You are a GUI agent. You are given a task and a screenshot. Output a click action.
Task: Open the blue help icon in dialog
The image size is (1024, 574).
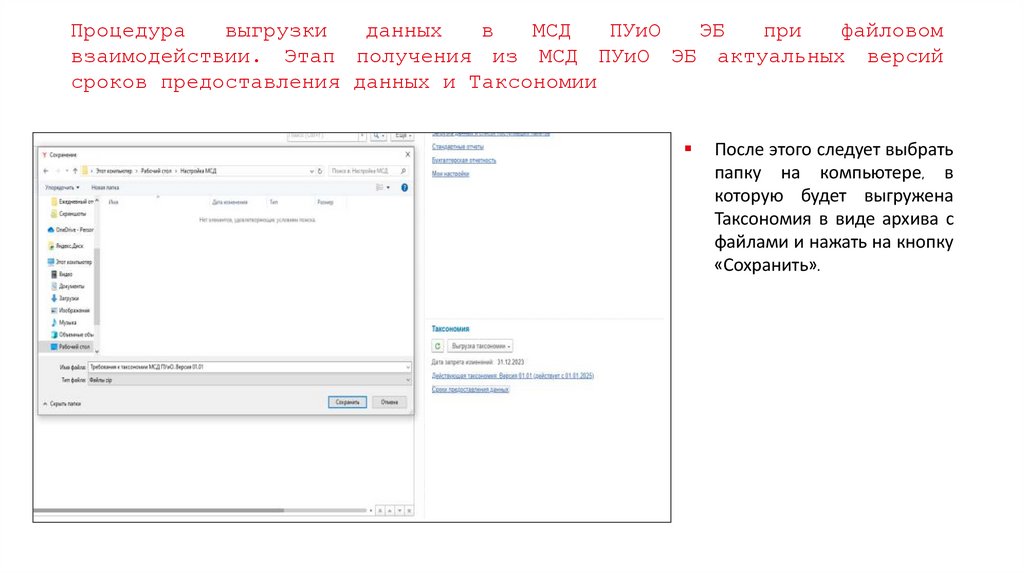(x=404, y=187)
